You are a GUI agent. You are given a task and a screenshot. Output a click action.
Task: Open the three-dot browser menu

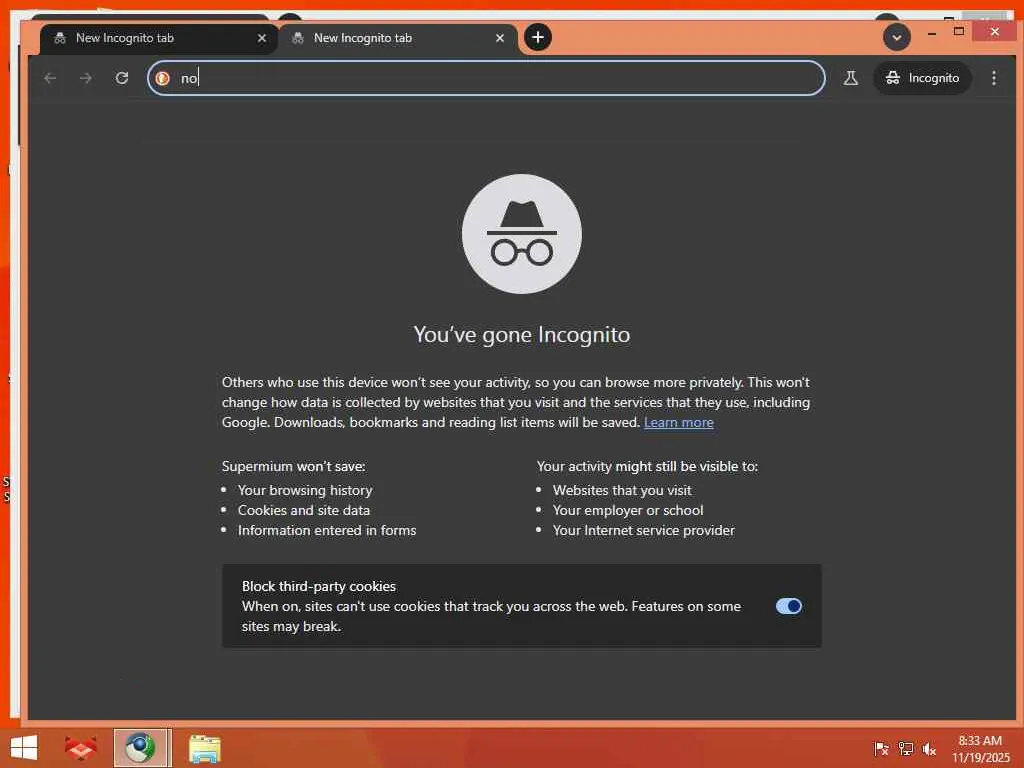point(993,78)
